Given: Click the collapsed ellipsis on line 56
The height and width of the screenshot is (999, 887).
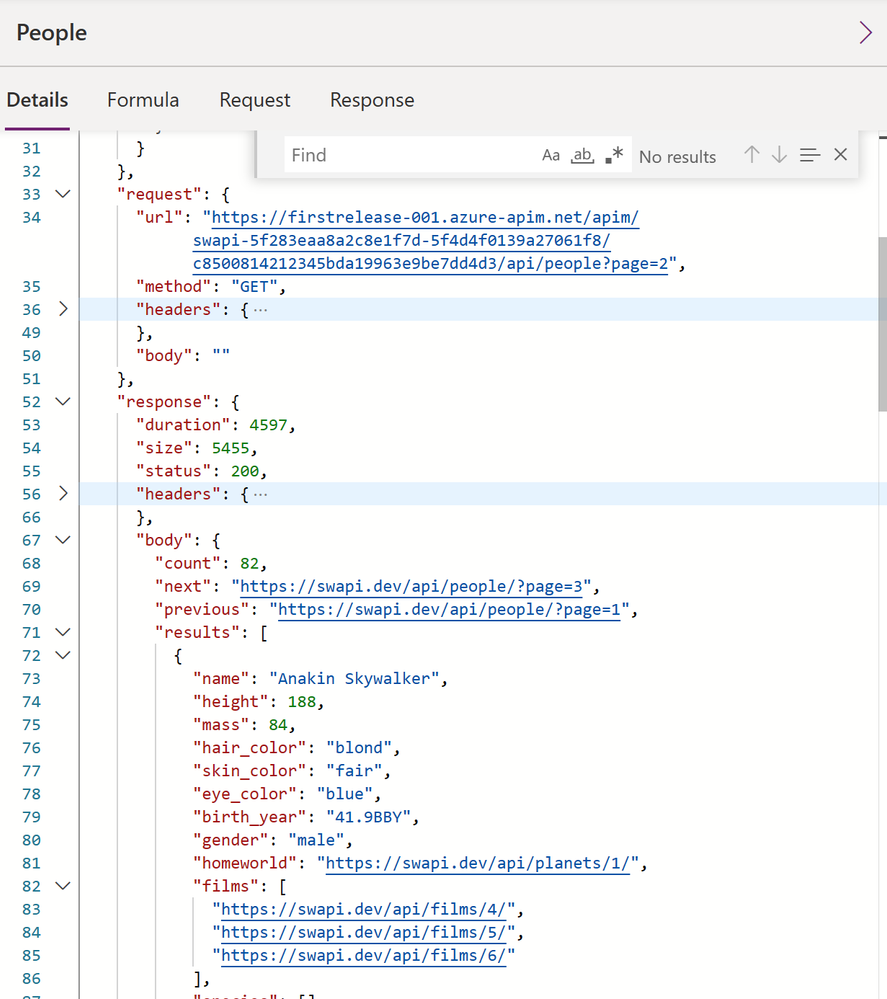Looking at the screenshot, I should tap(261, 495).
